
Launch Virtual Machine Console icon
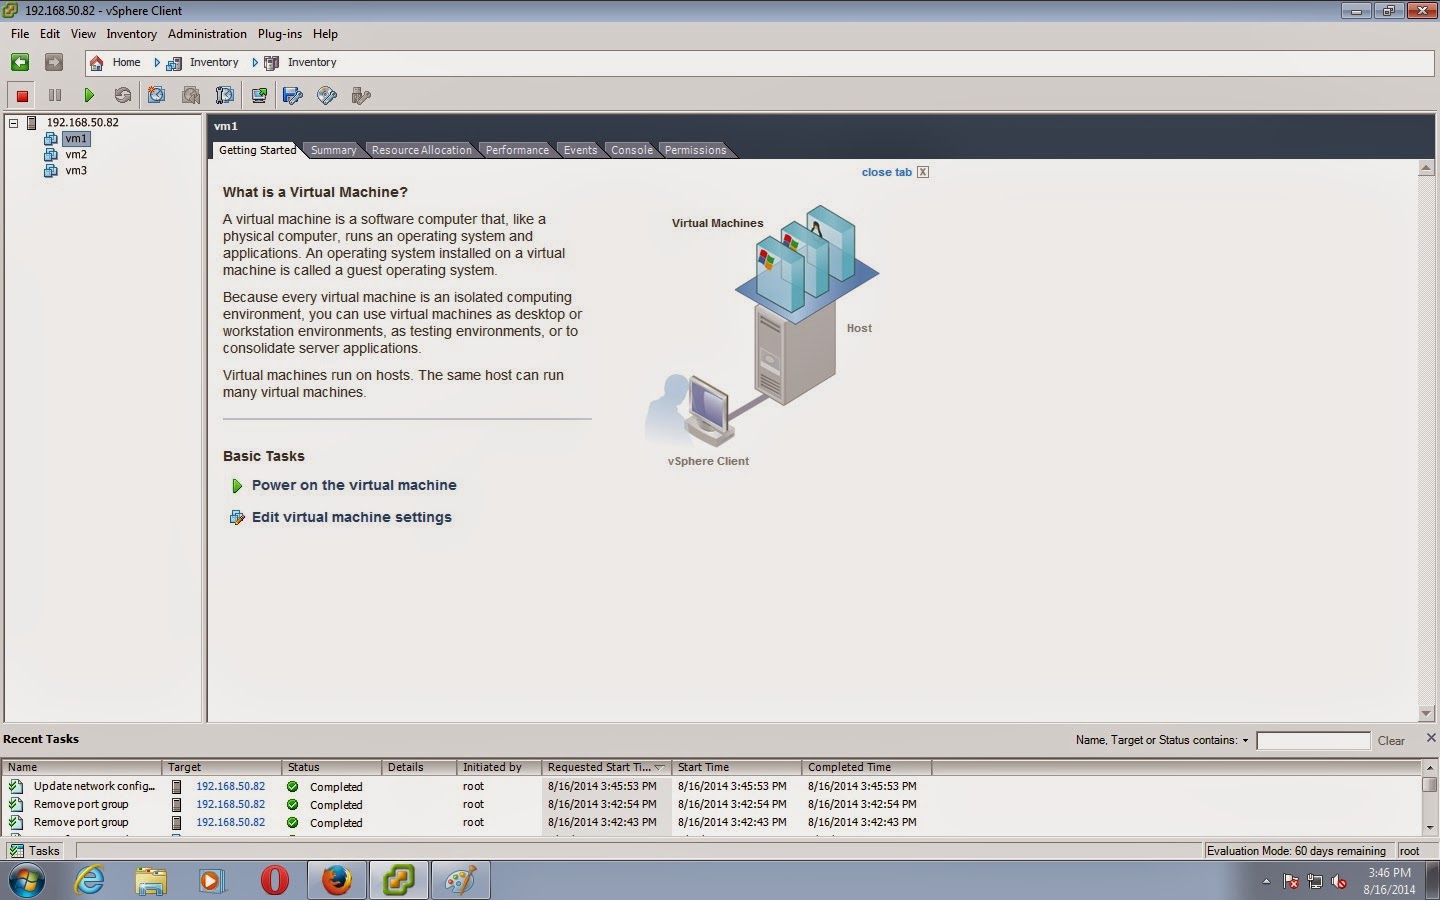[x=259, y=96]
